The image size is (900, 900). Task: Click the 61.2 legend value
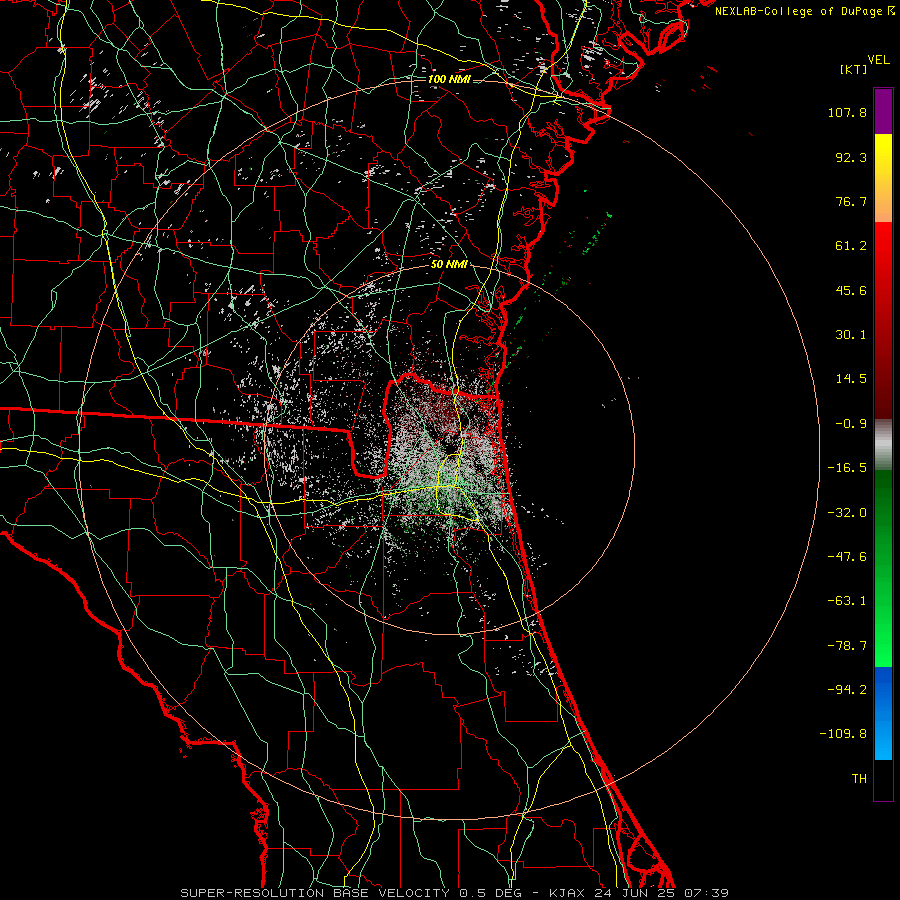tap(851, 246)
